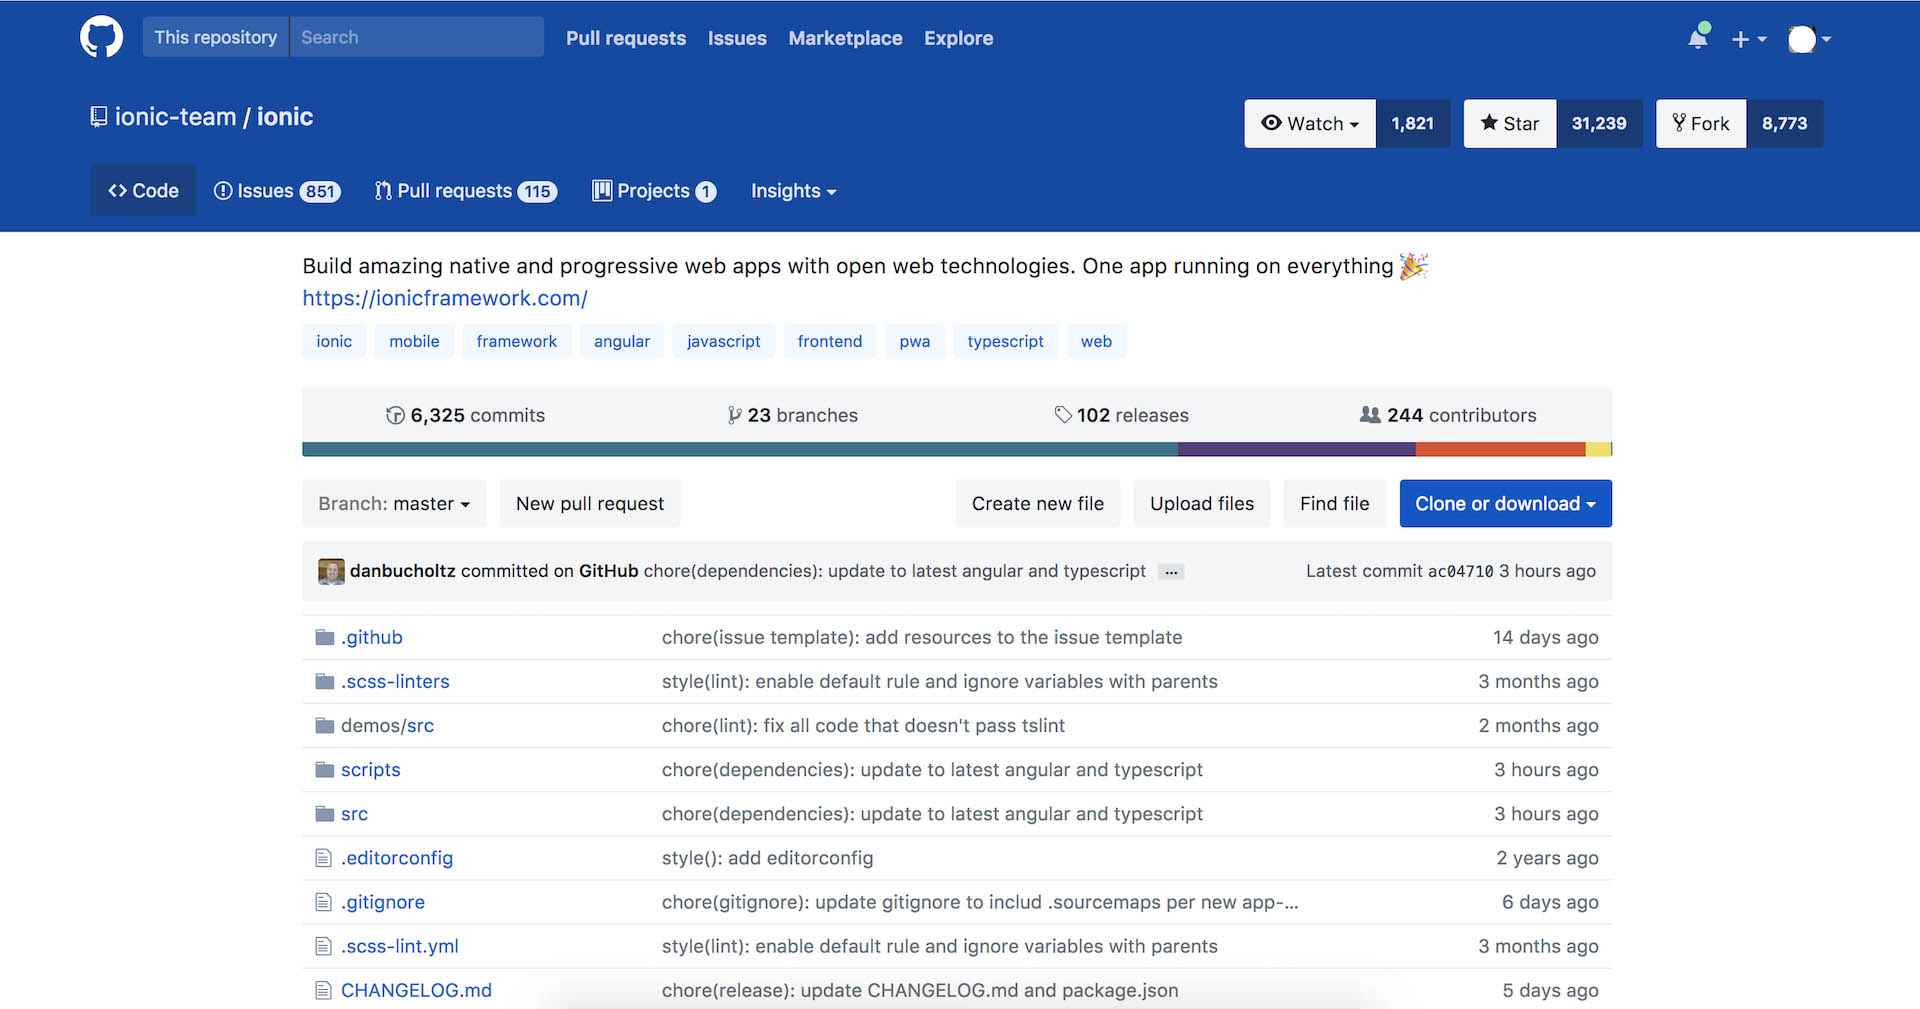Open the user avatar menu

pyautogui.click(x=1809, y=39)
